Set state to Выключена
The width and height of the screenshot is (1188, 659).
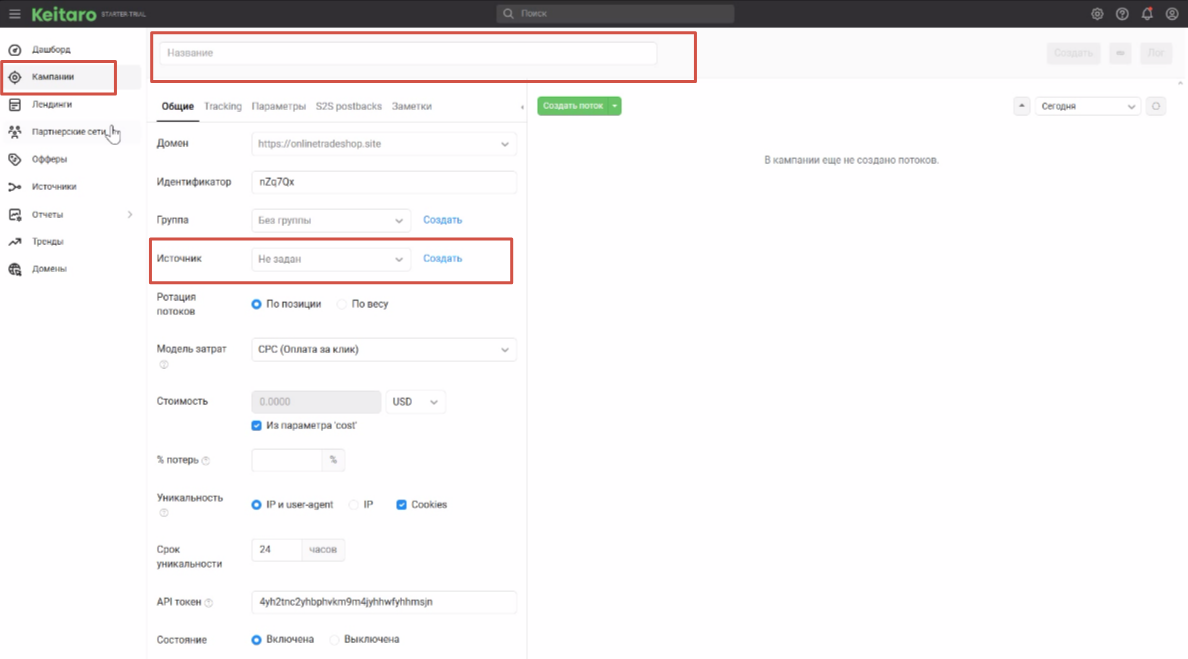pos(336,639)
